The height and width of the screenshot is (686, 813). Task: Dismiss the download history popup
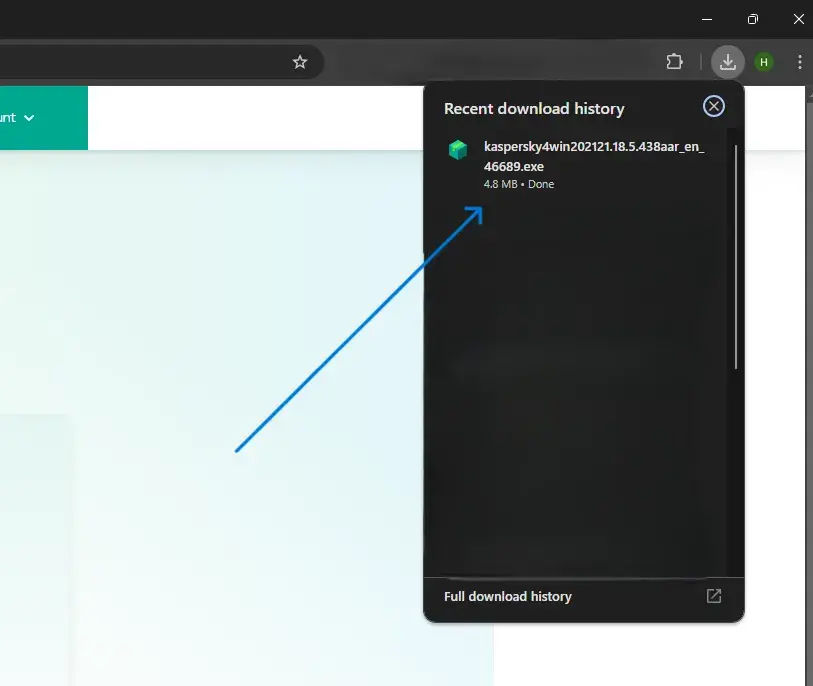pyautogui.click(x=713, y=106)
